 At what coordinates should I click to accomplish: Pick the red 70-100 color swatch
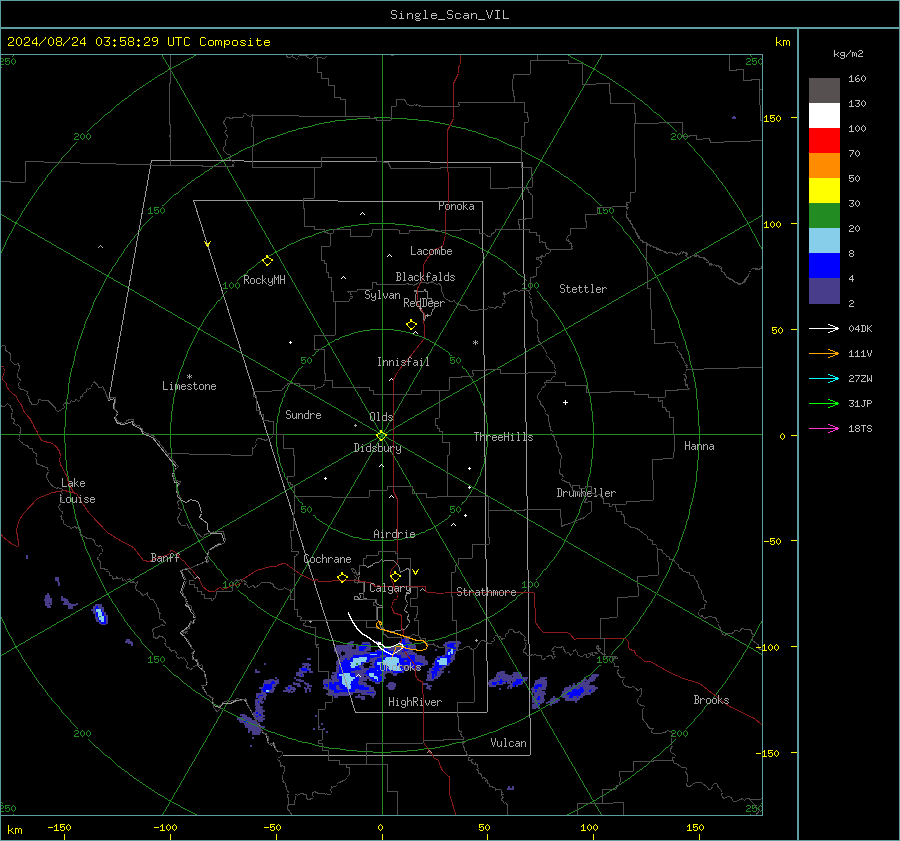[x=824, y=141]
